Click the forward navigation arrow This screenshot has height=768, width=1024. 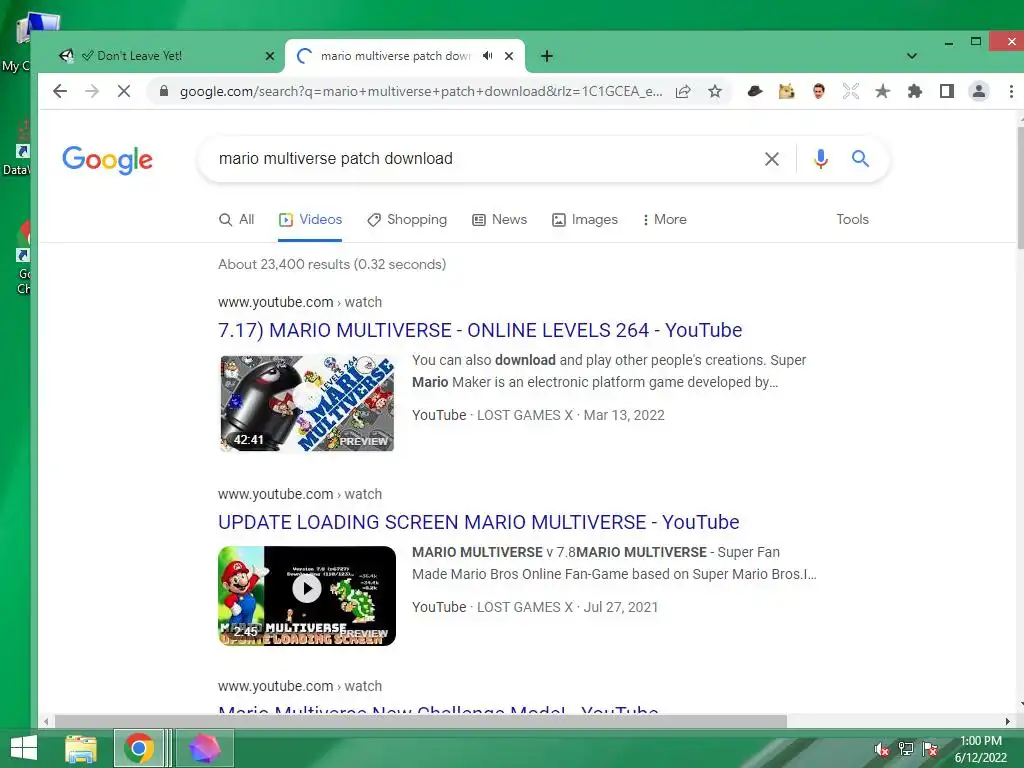click(x=92, y=91)
